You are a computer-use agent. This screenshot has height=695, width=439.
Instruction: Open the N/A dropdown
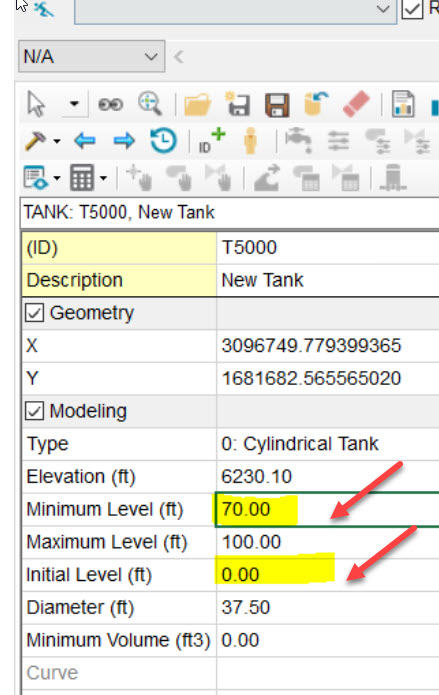point(92,56)
